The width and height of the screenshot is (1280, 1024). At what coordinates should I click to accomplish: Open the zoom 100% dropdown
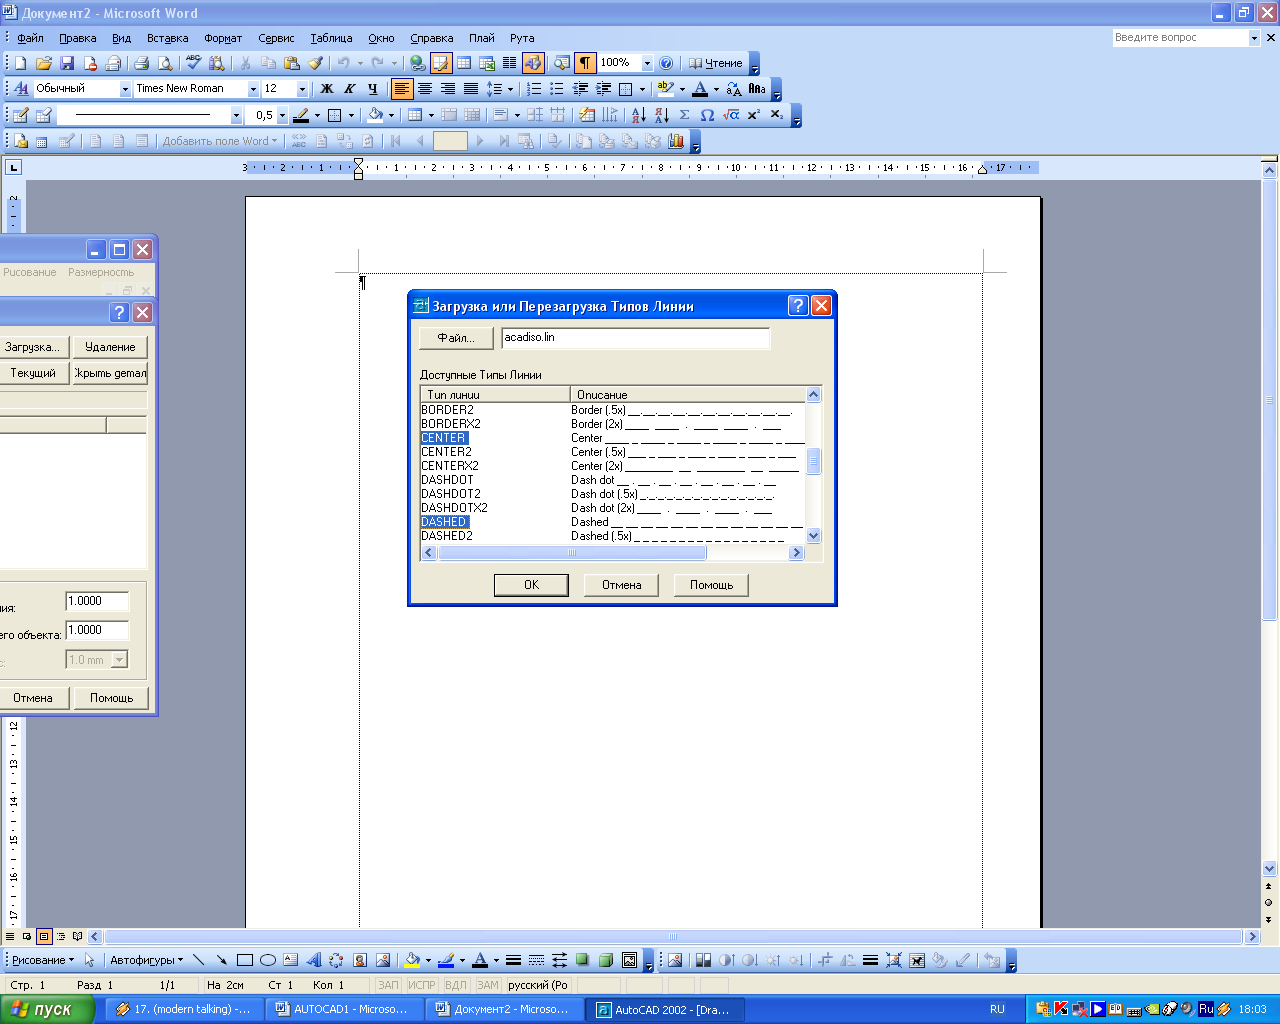647,63
